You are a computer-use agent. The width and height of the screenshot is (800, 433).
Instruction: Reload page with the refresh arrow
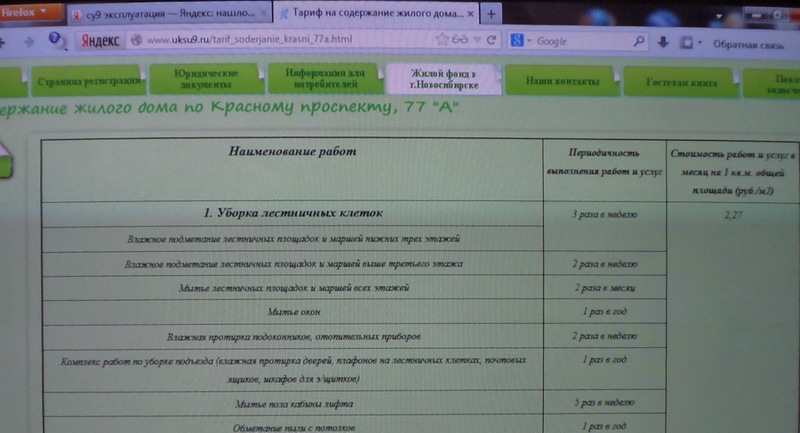coord(491,40)
